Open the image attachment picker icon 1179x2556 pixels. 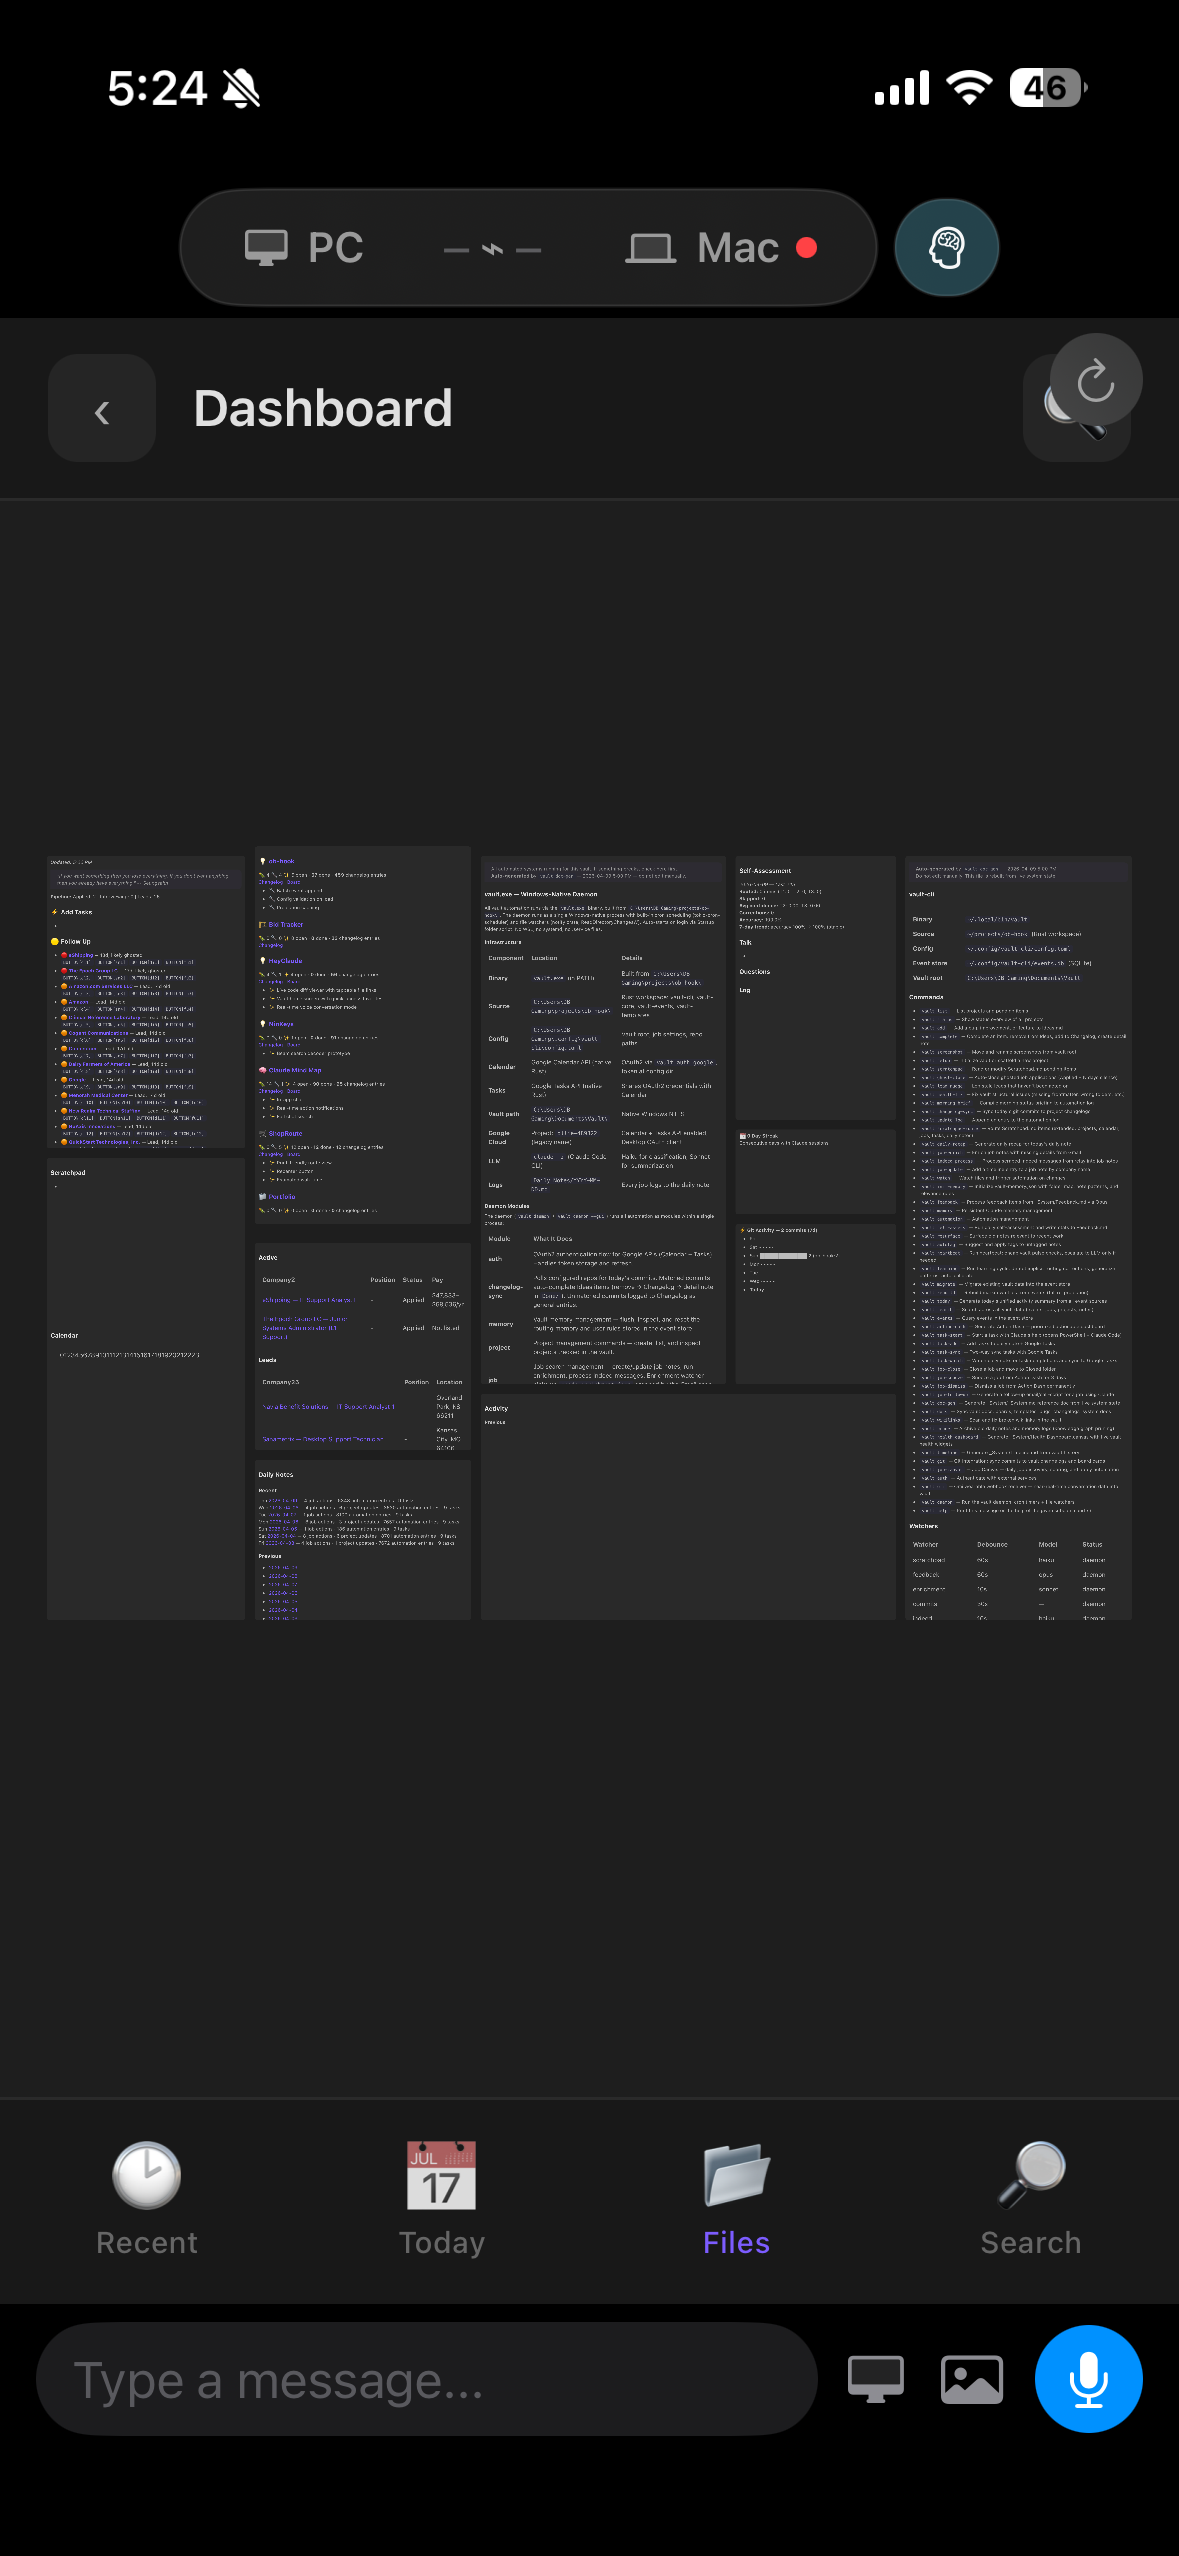pyautogui.click(x=971, y=2379)
